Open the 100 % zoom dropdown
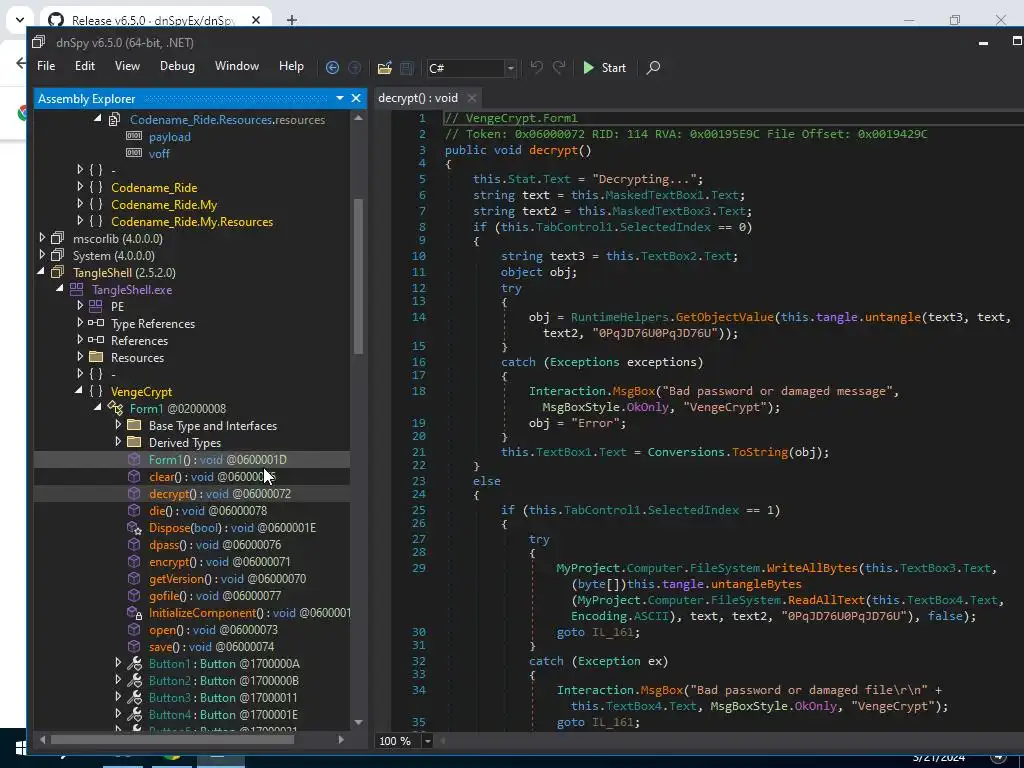The width and height of the screenshot is (1024, 768). click(x=428, y=741)
